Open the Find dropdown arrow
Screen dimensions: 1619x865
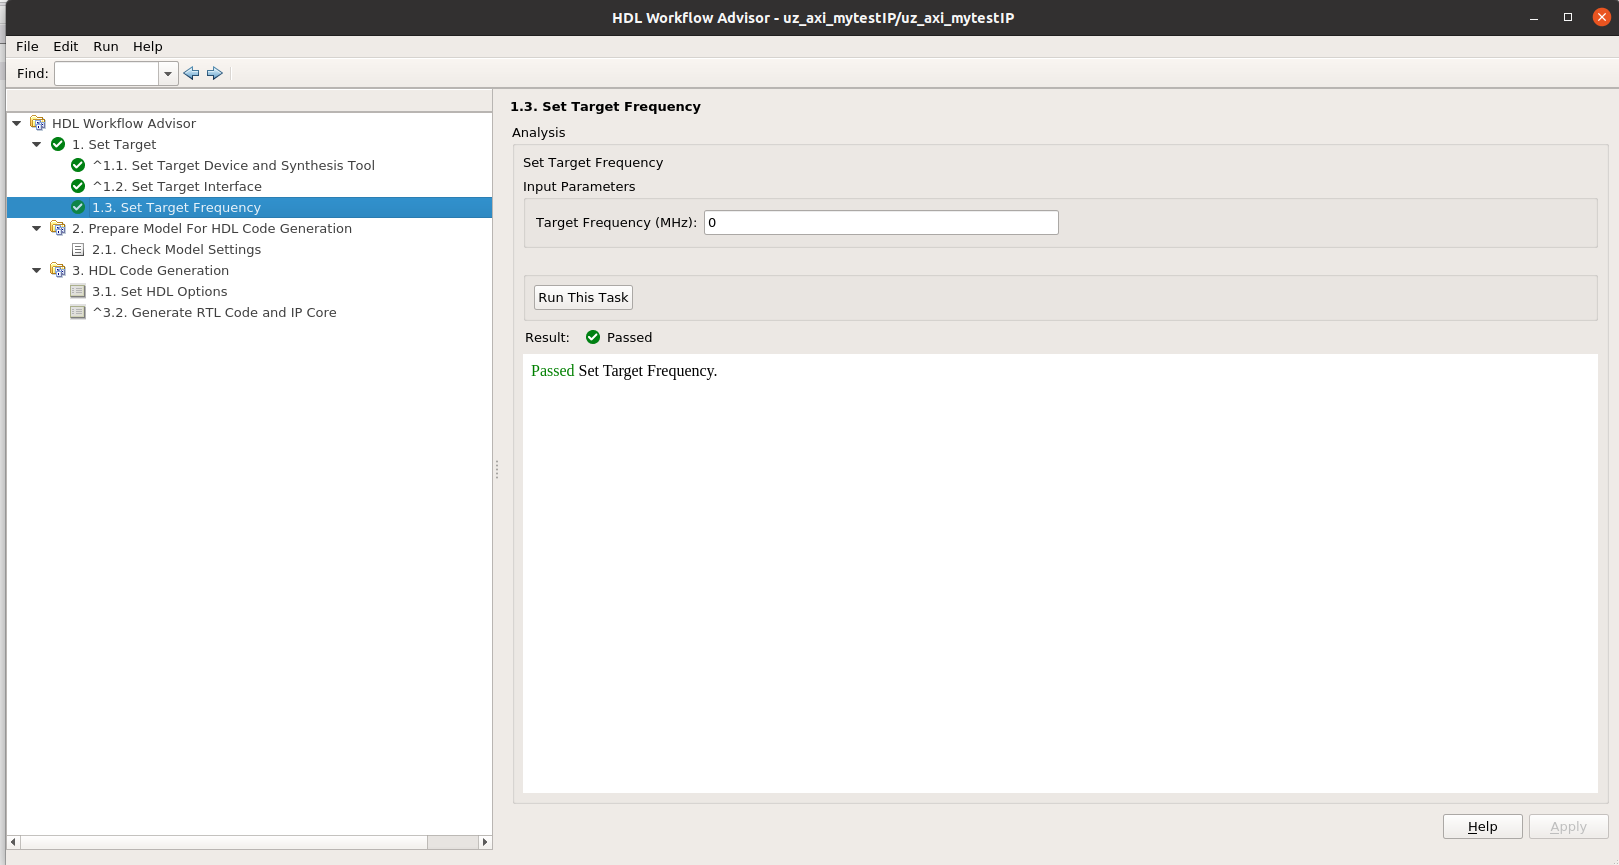168,73
